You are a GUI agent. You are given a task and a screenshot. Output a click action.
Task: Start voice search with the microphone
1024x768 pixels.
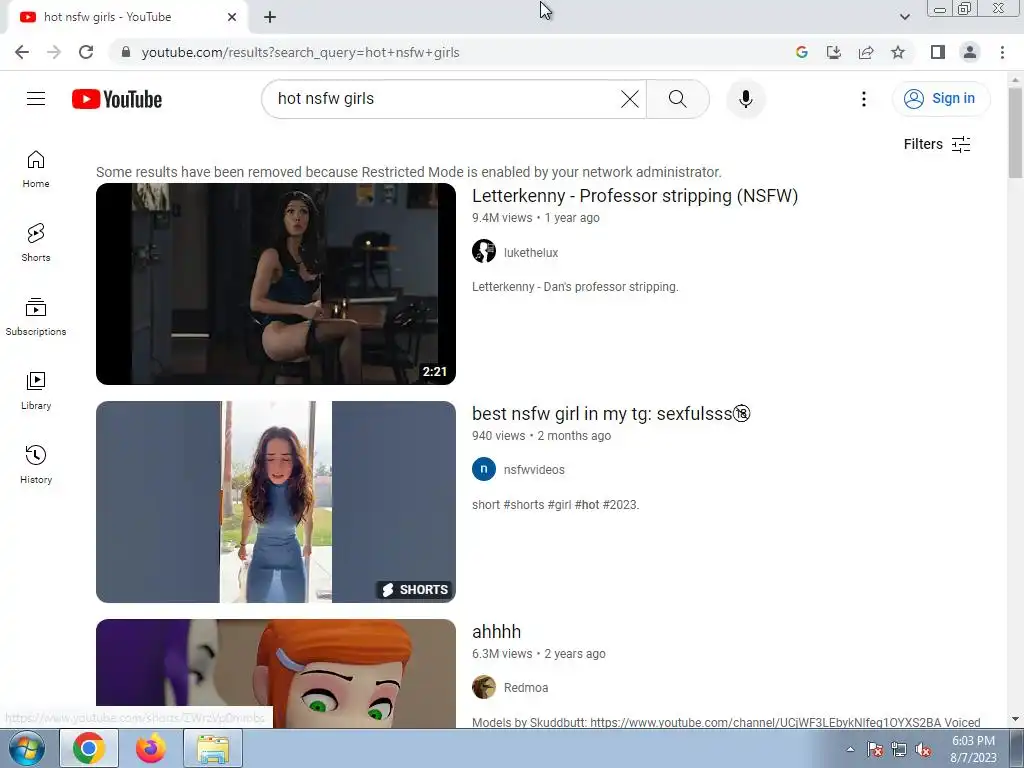pyautogui.click(x=746, y=99)
